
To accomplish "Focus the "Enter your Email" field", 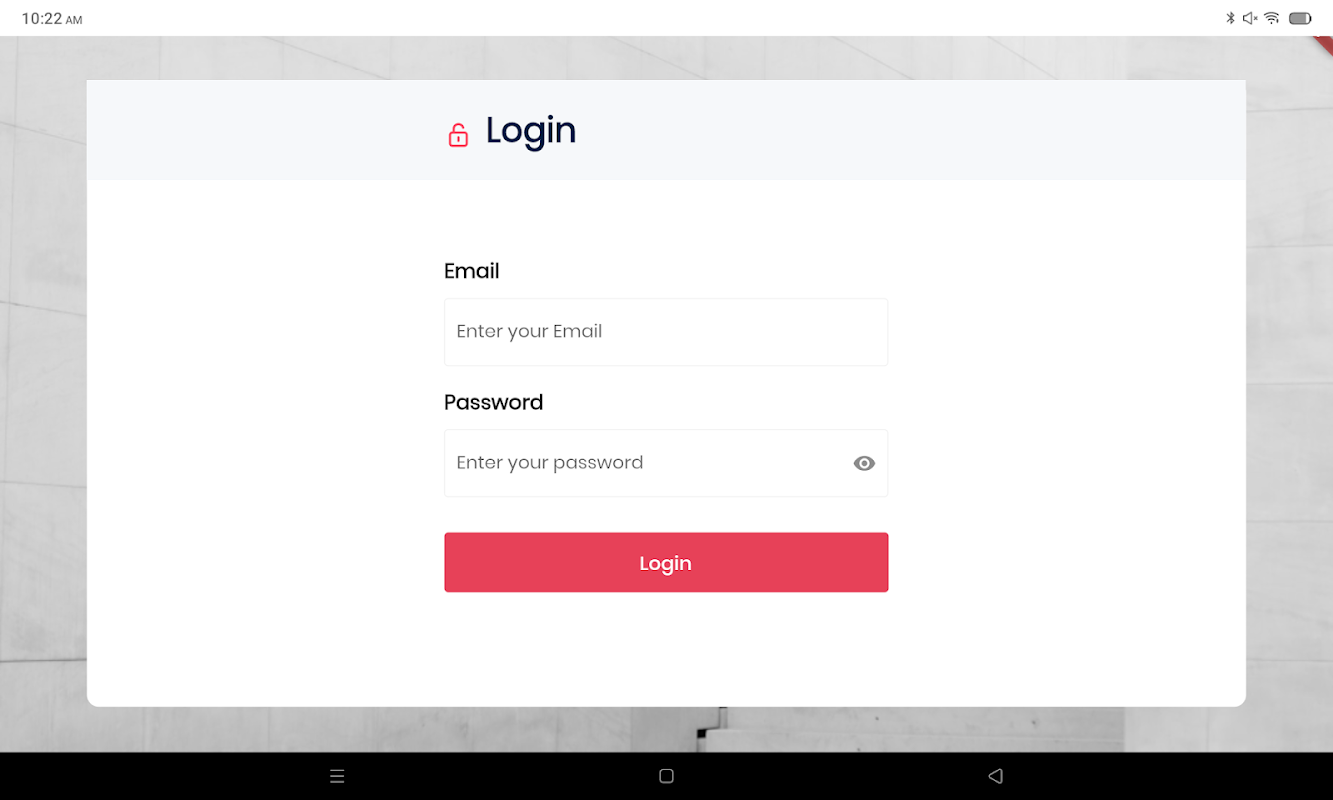I will (666, 332).
